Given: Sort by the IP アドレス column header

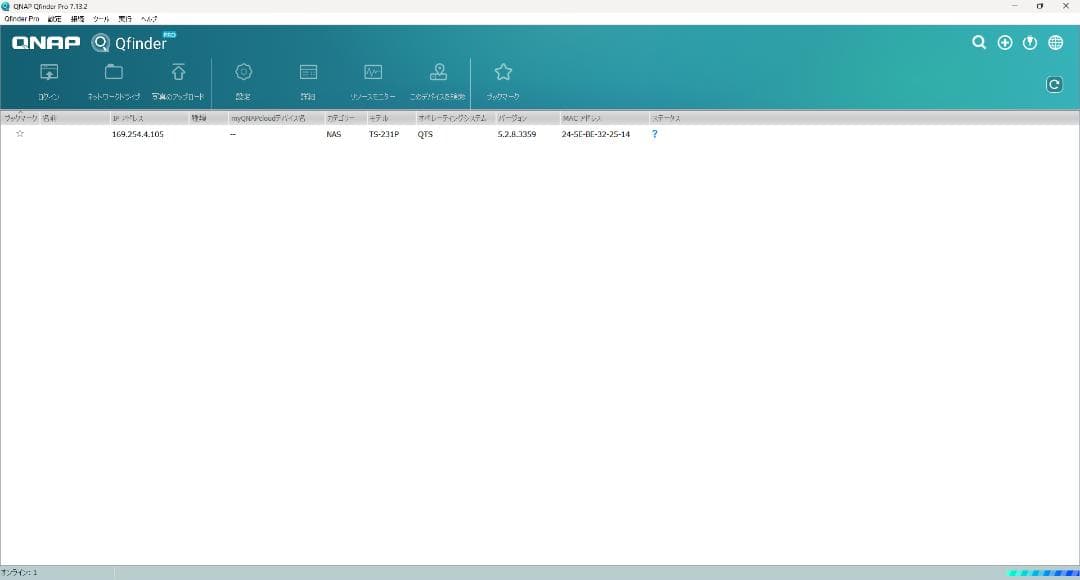Looking at the screenshot, I should [x=128, y=118].
